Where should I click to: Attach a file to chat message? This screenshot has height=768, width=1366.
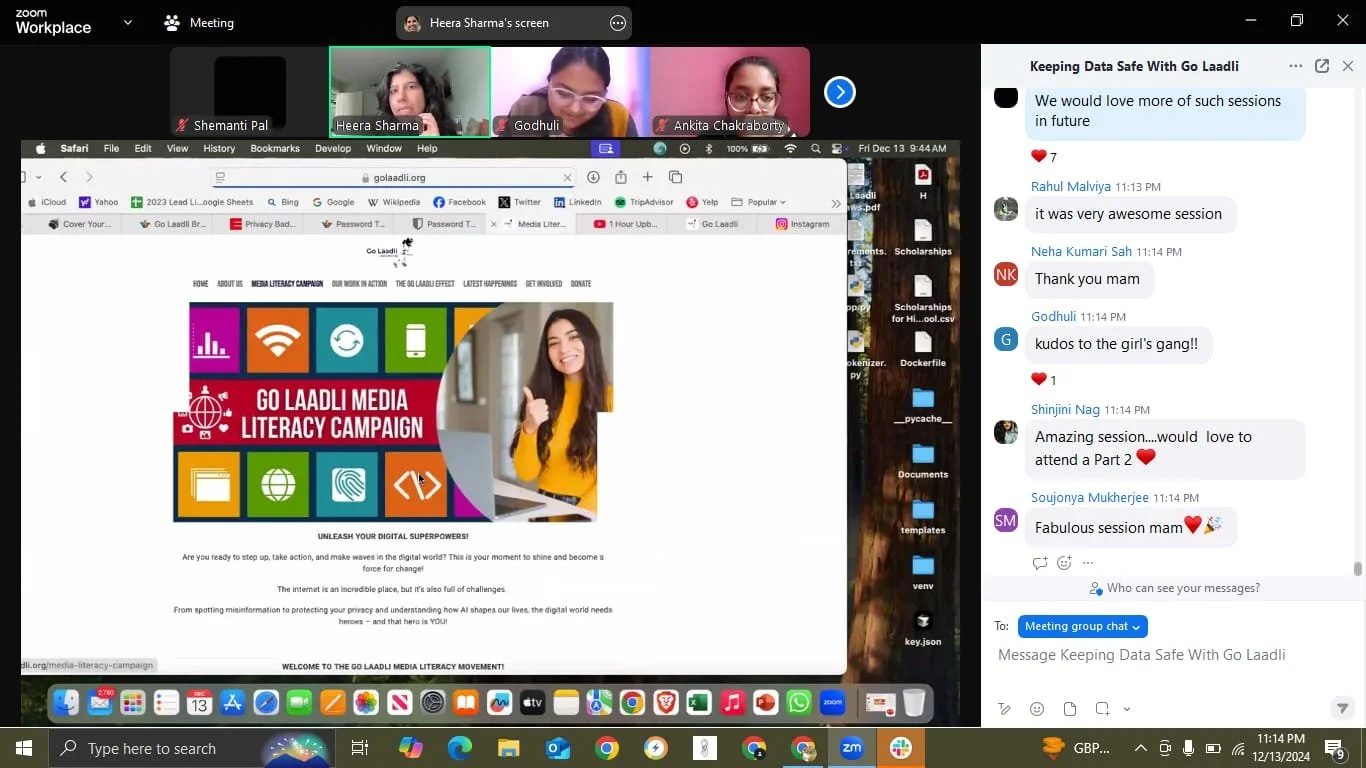[1070, 709]
